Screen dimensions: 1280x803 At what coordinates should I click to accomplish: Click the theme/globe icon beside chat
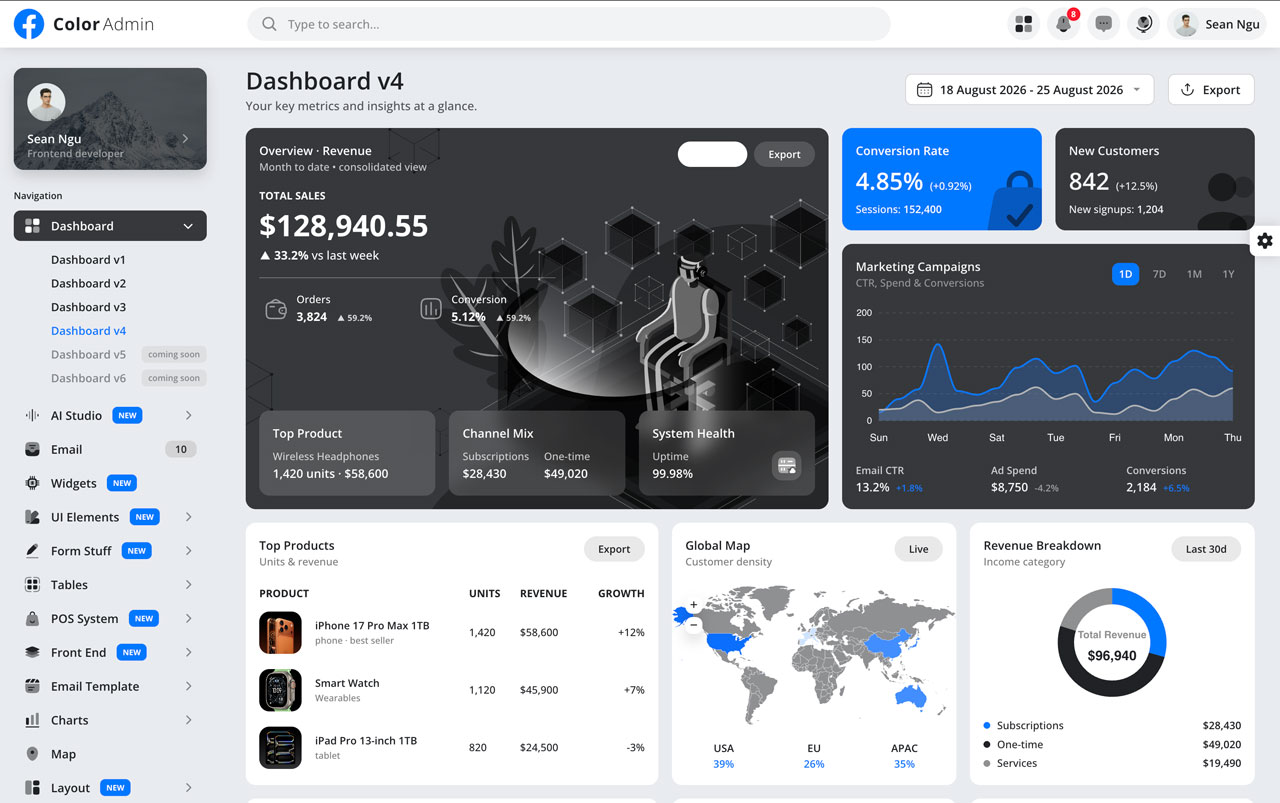click(1144, 24)
